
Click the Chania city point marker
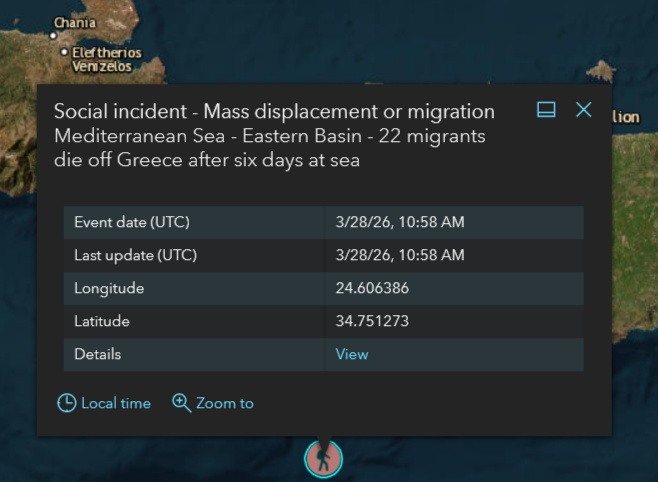click(x=55, y=36)
